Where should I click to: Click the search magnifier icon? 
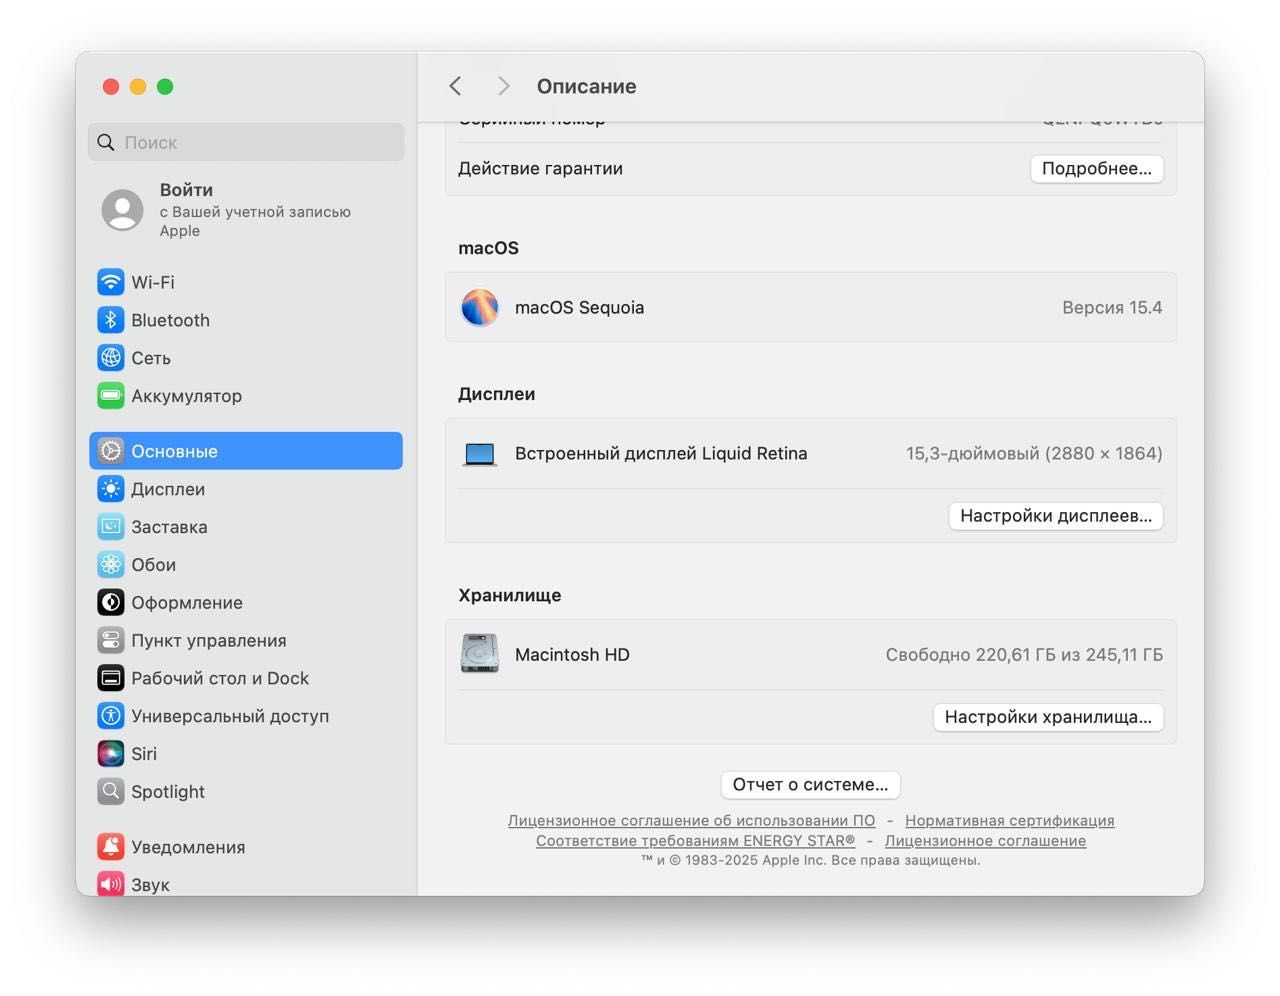(x=106, y=143)
